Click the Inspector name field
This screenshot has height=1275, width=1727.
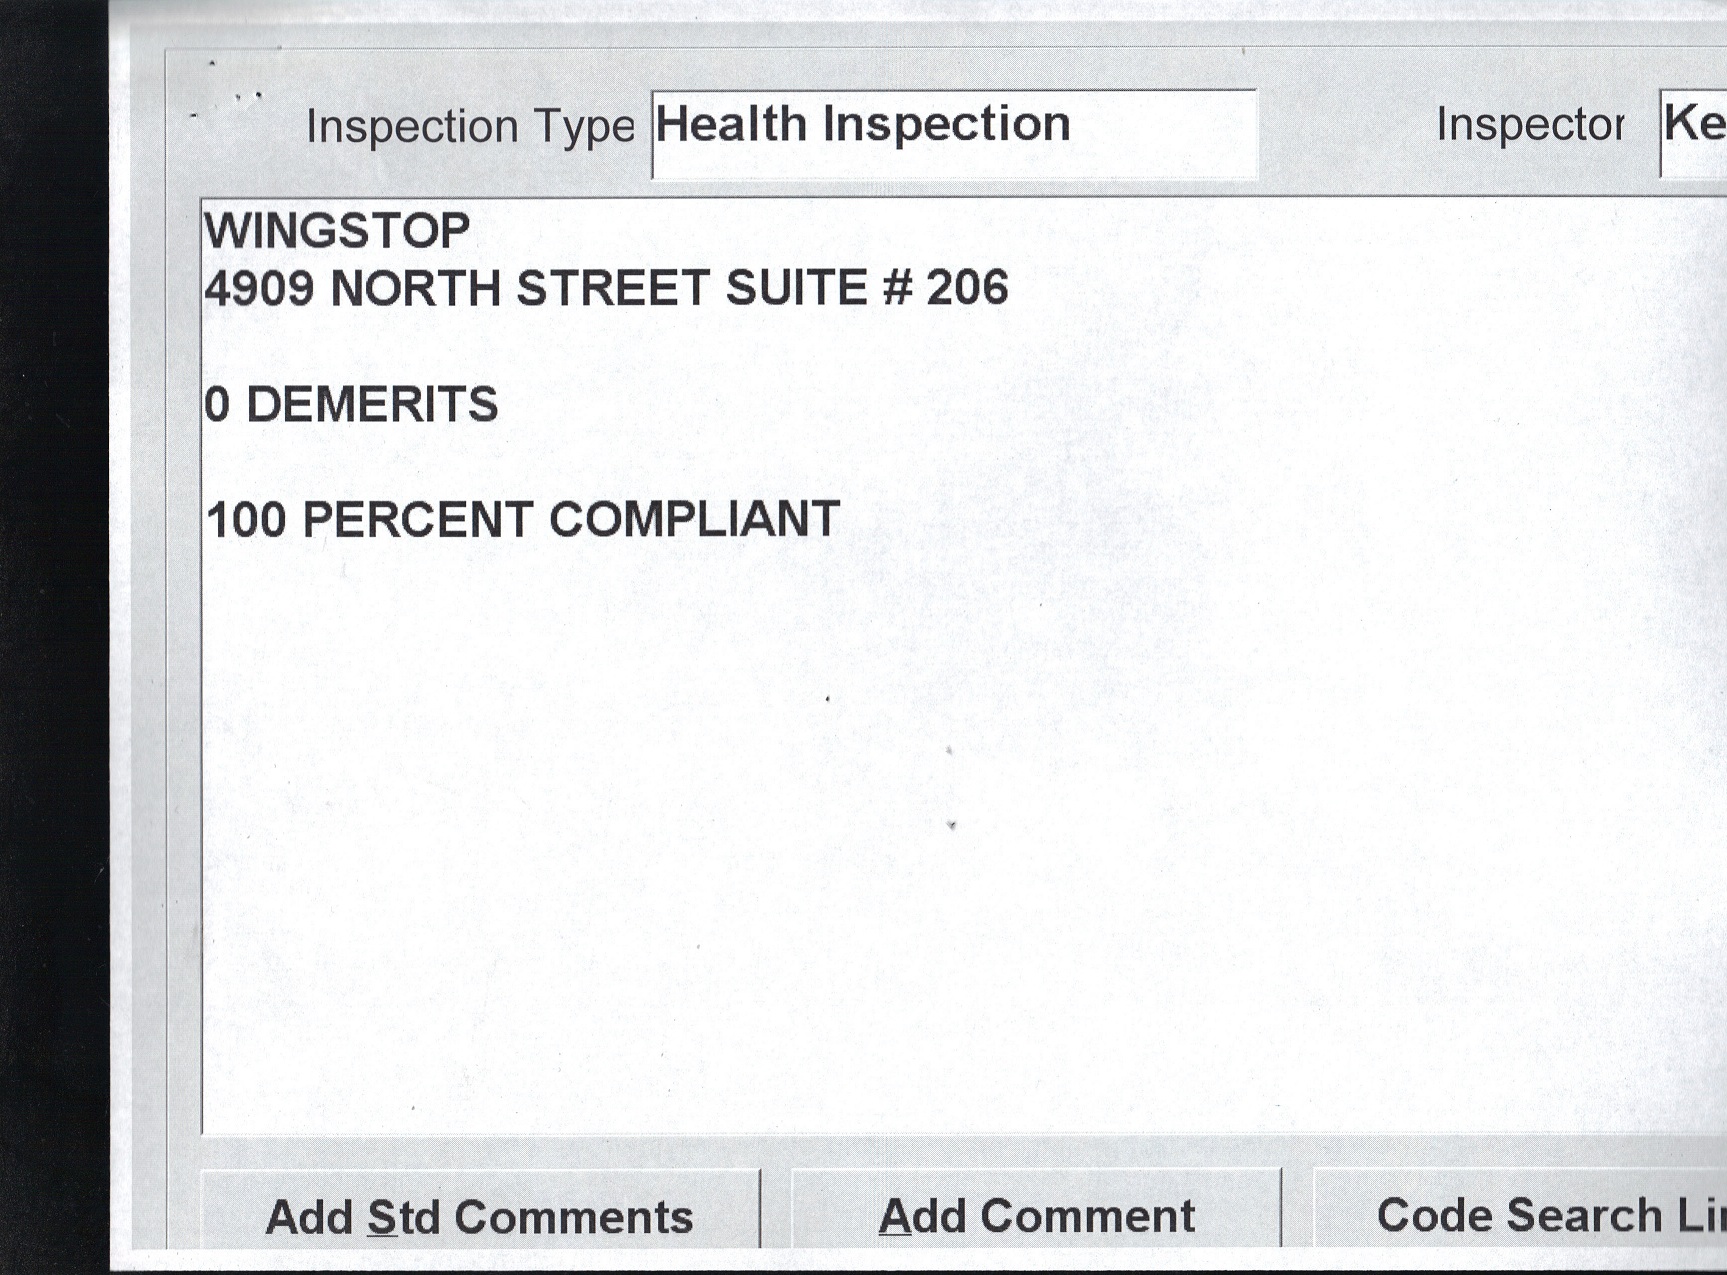click(x=1694, y=131)
